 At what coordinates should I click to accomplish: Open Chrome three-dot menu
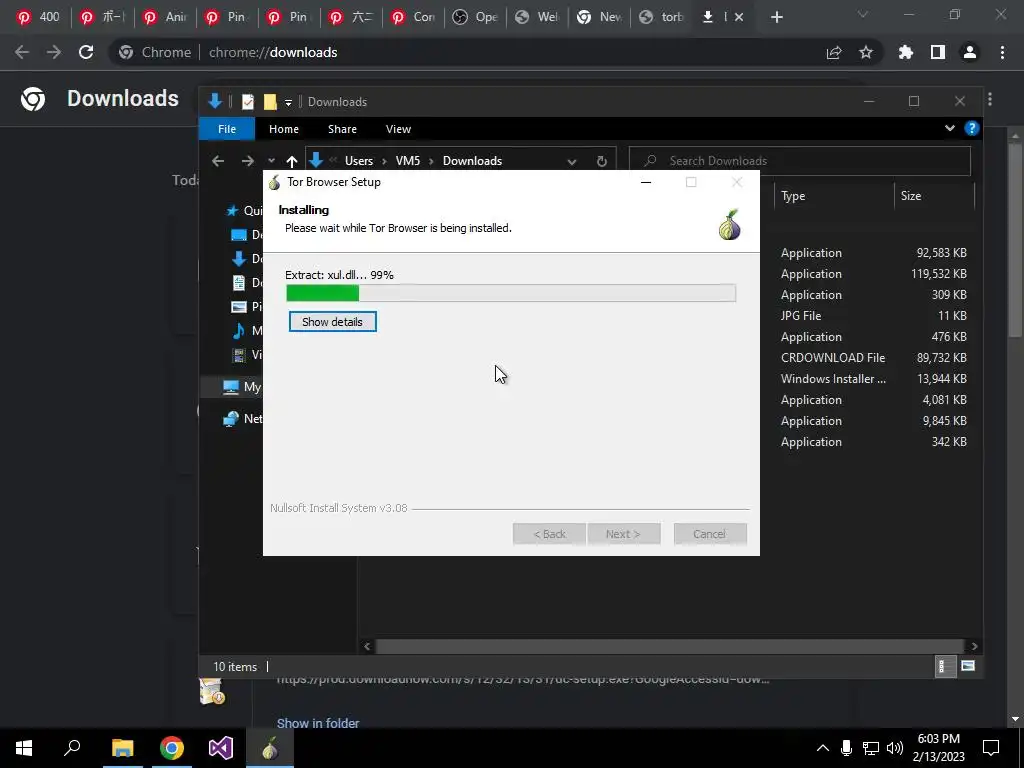1002,52
